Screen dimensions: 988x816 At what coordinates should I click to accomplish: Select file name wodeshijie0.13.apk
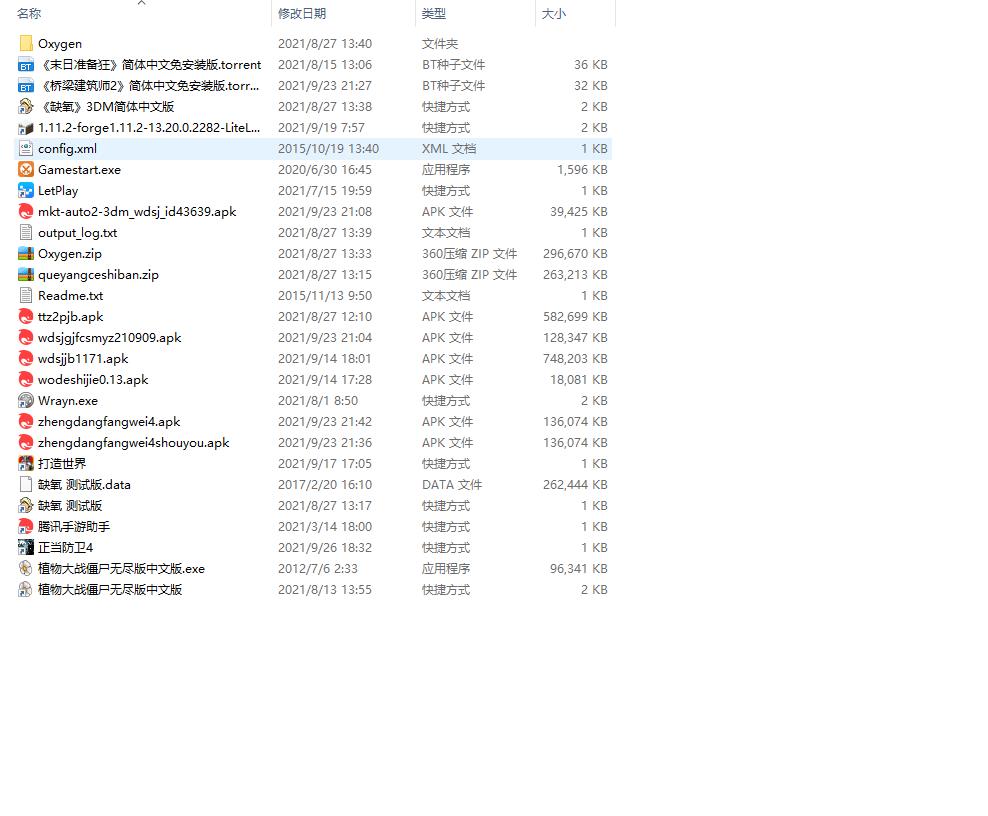(x=93, y=379)
